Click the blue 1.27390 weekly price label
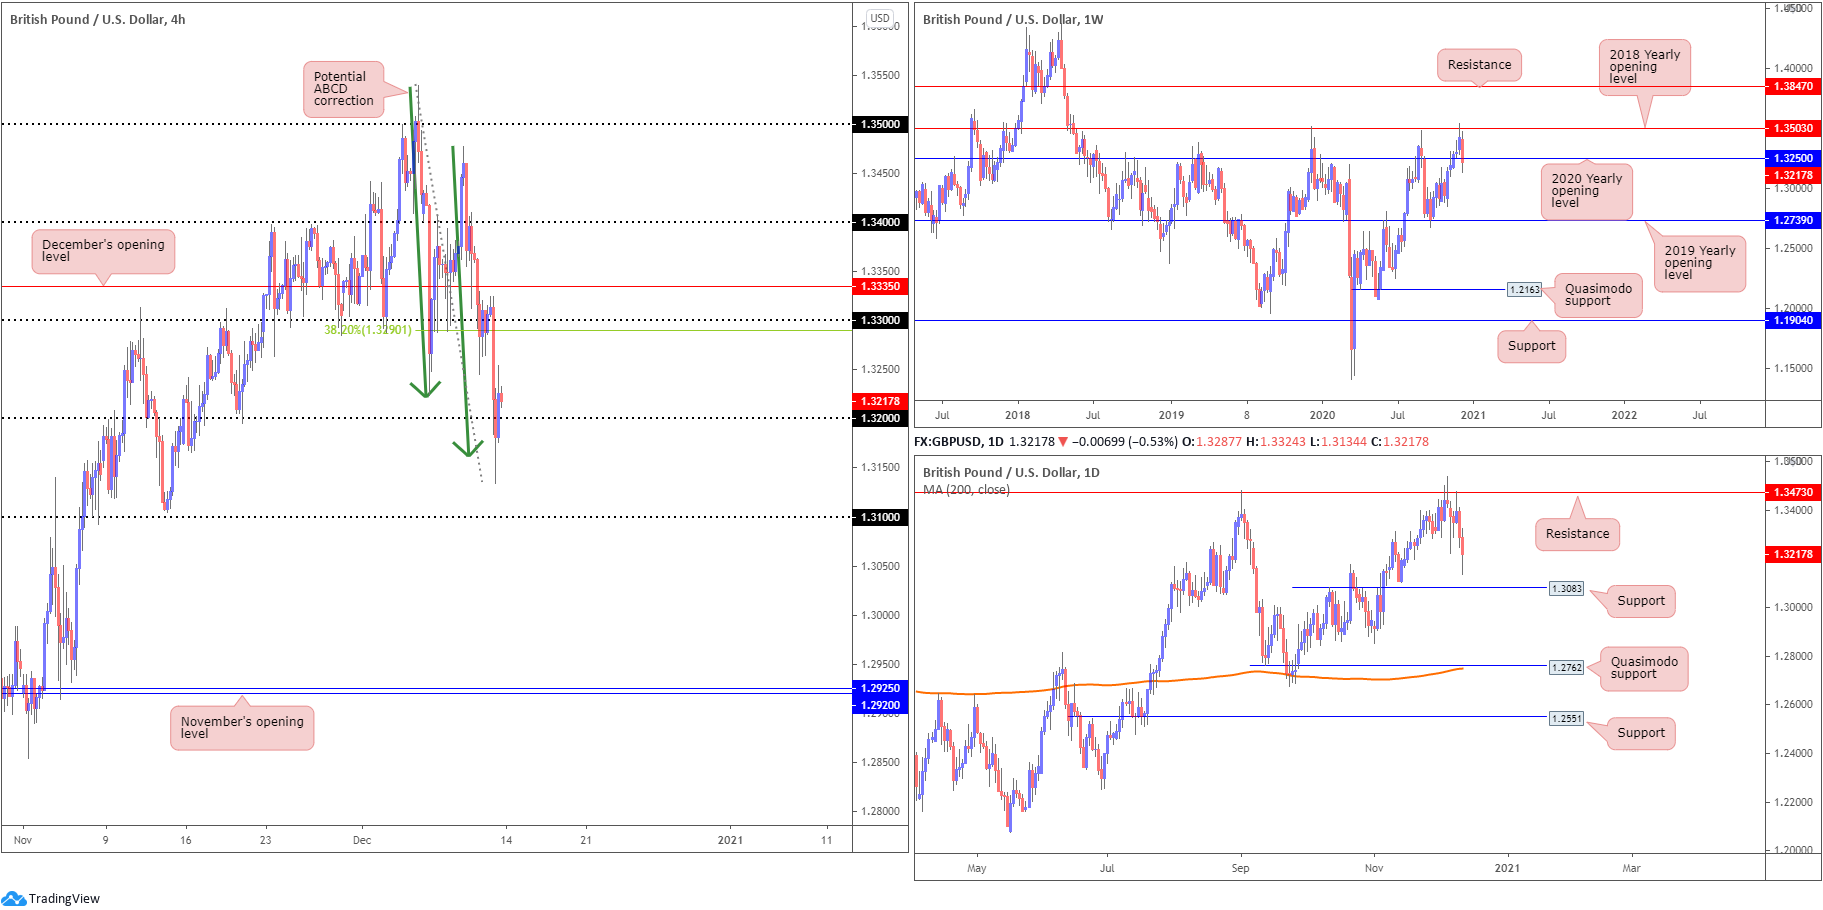This screenshot has height=910, width=1823. (1793, 220)
